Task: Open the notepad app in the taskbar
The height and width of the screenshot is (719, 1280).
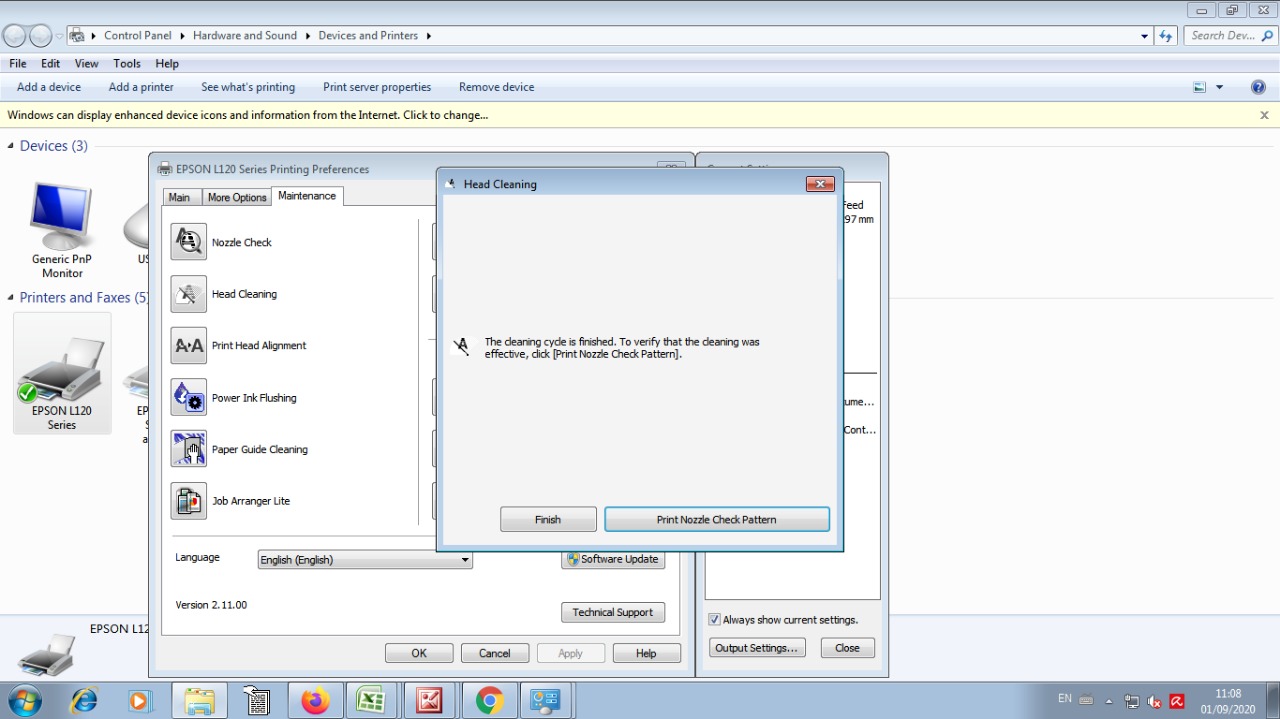Action: click(x=257, y=701)
